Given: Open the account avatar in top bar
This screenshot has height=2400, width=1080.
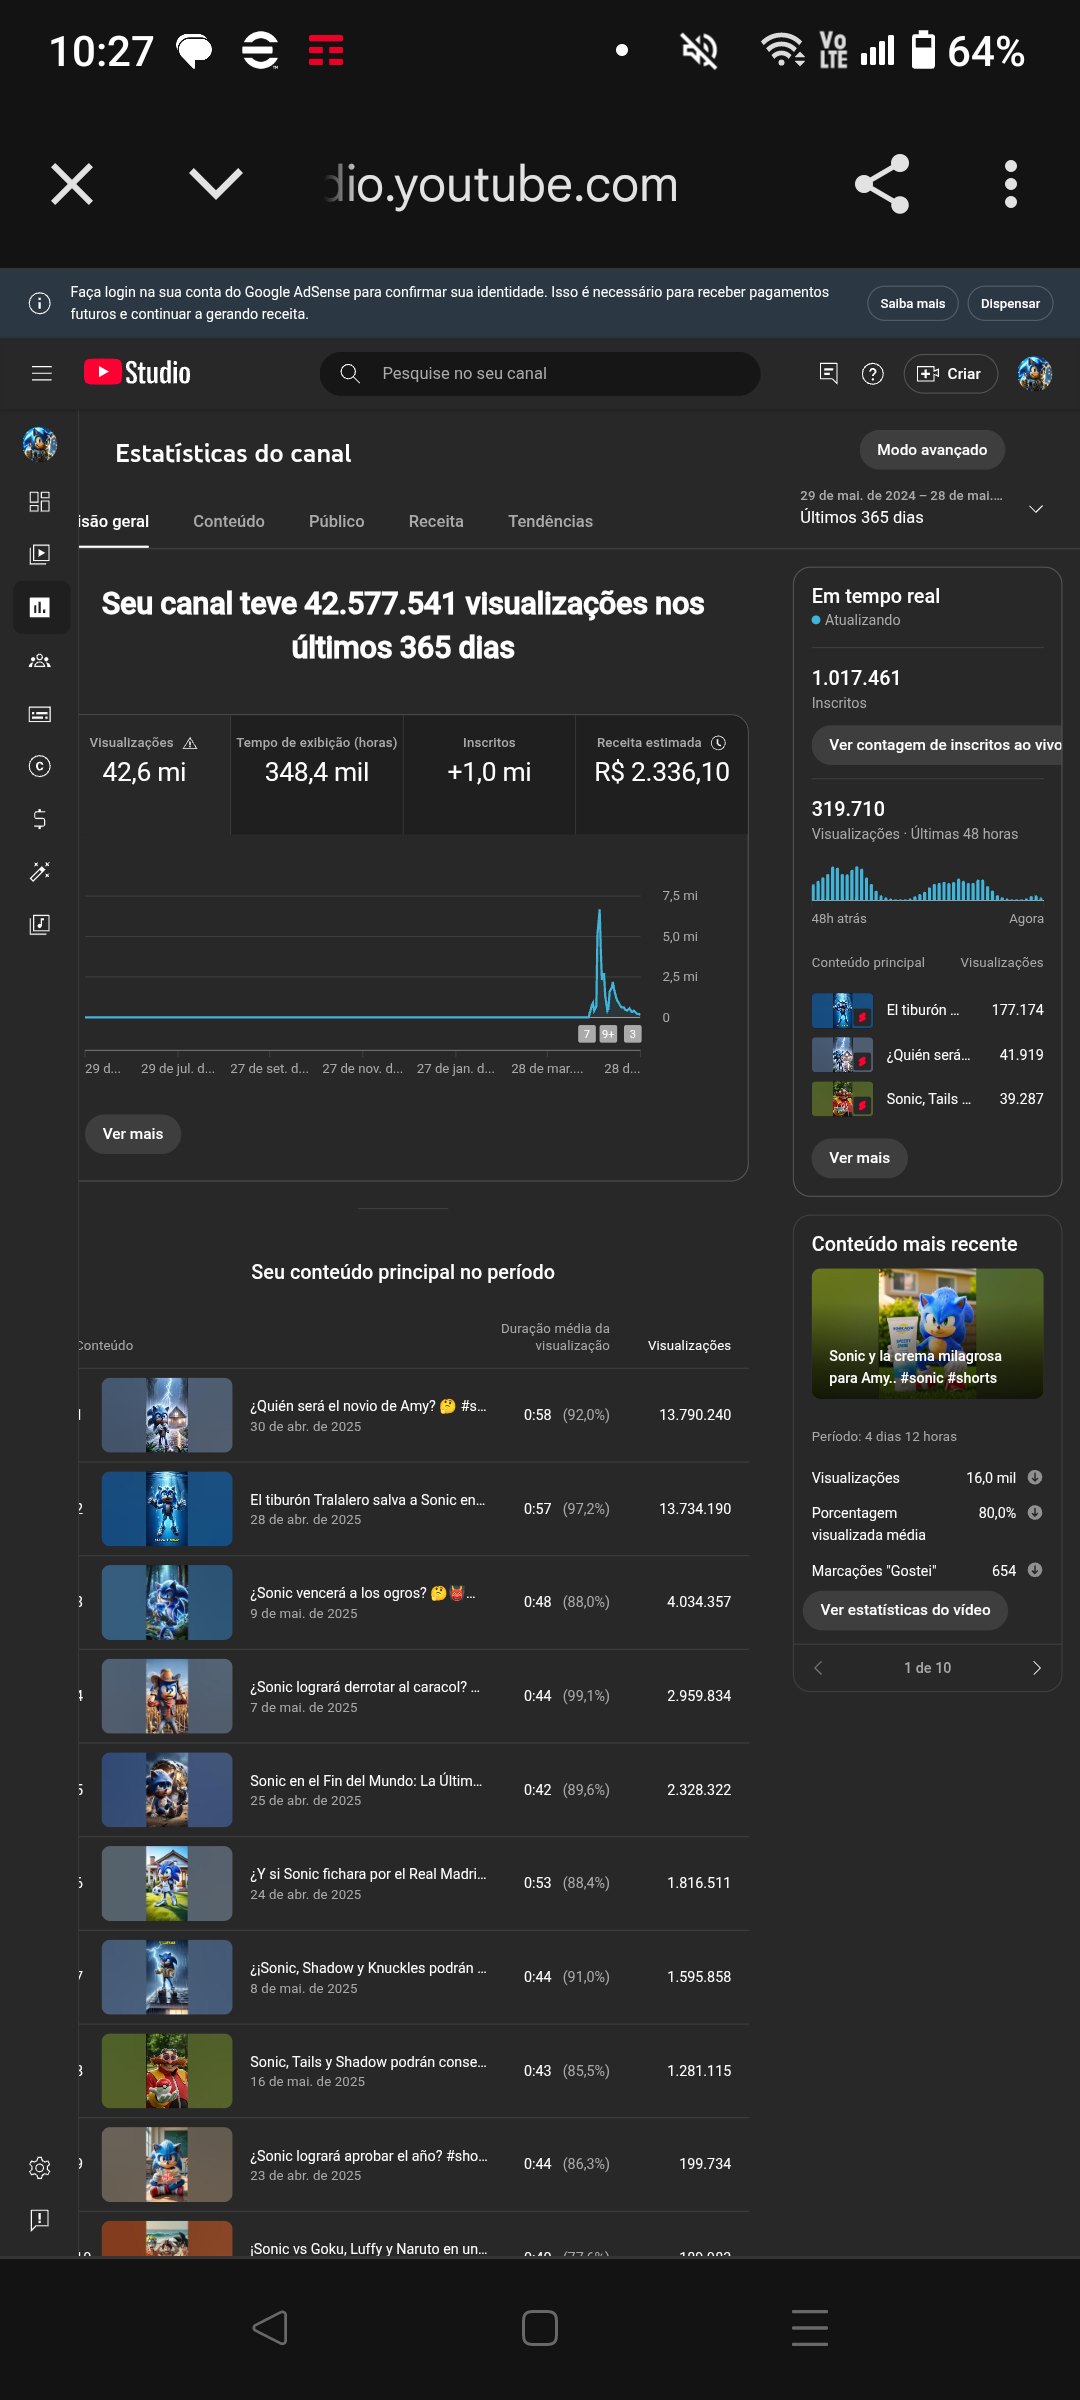Looking at the screenshot, I should tap(1034, 374).
